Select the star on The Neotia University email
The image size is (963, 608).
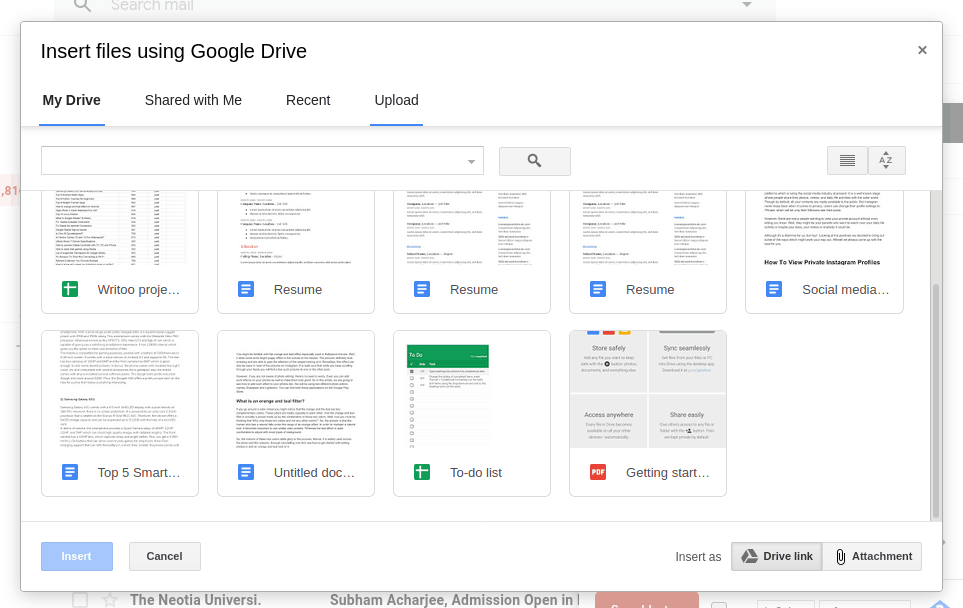click(110, 600)
